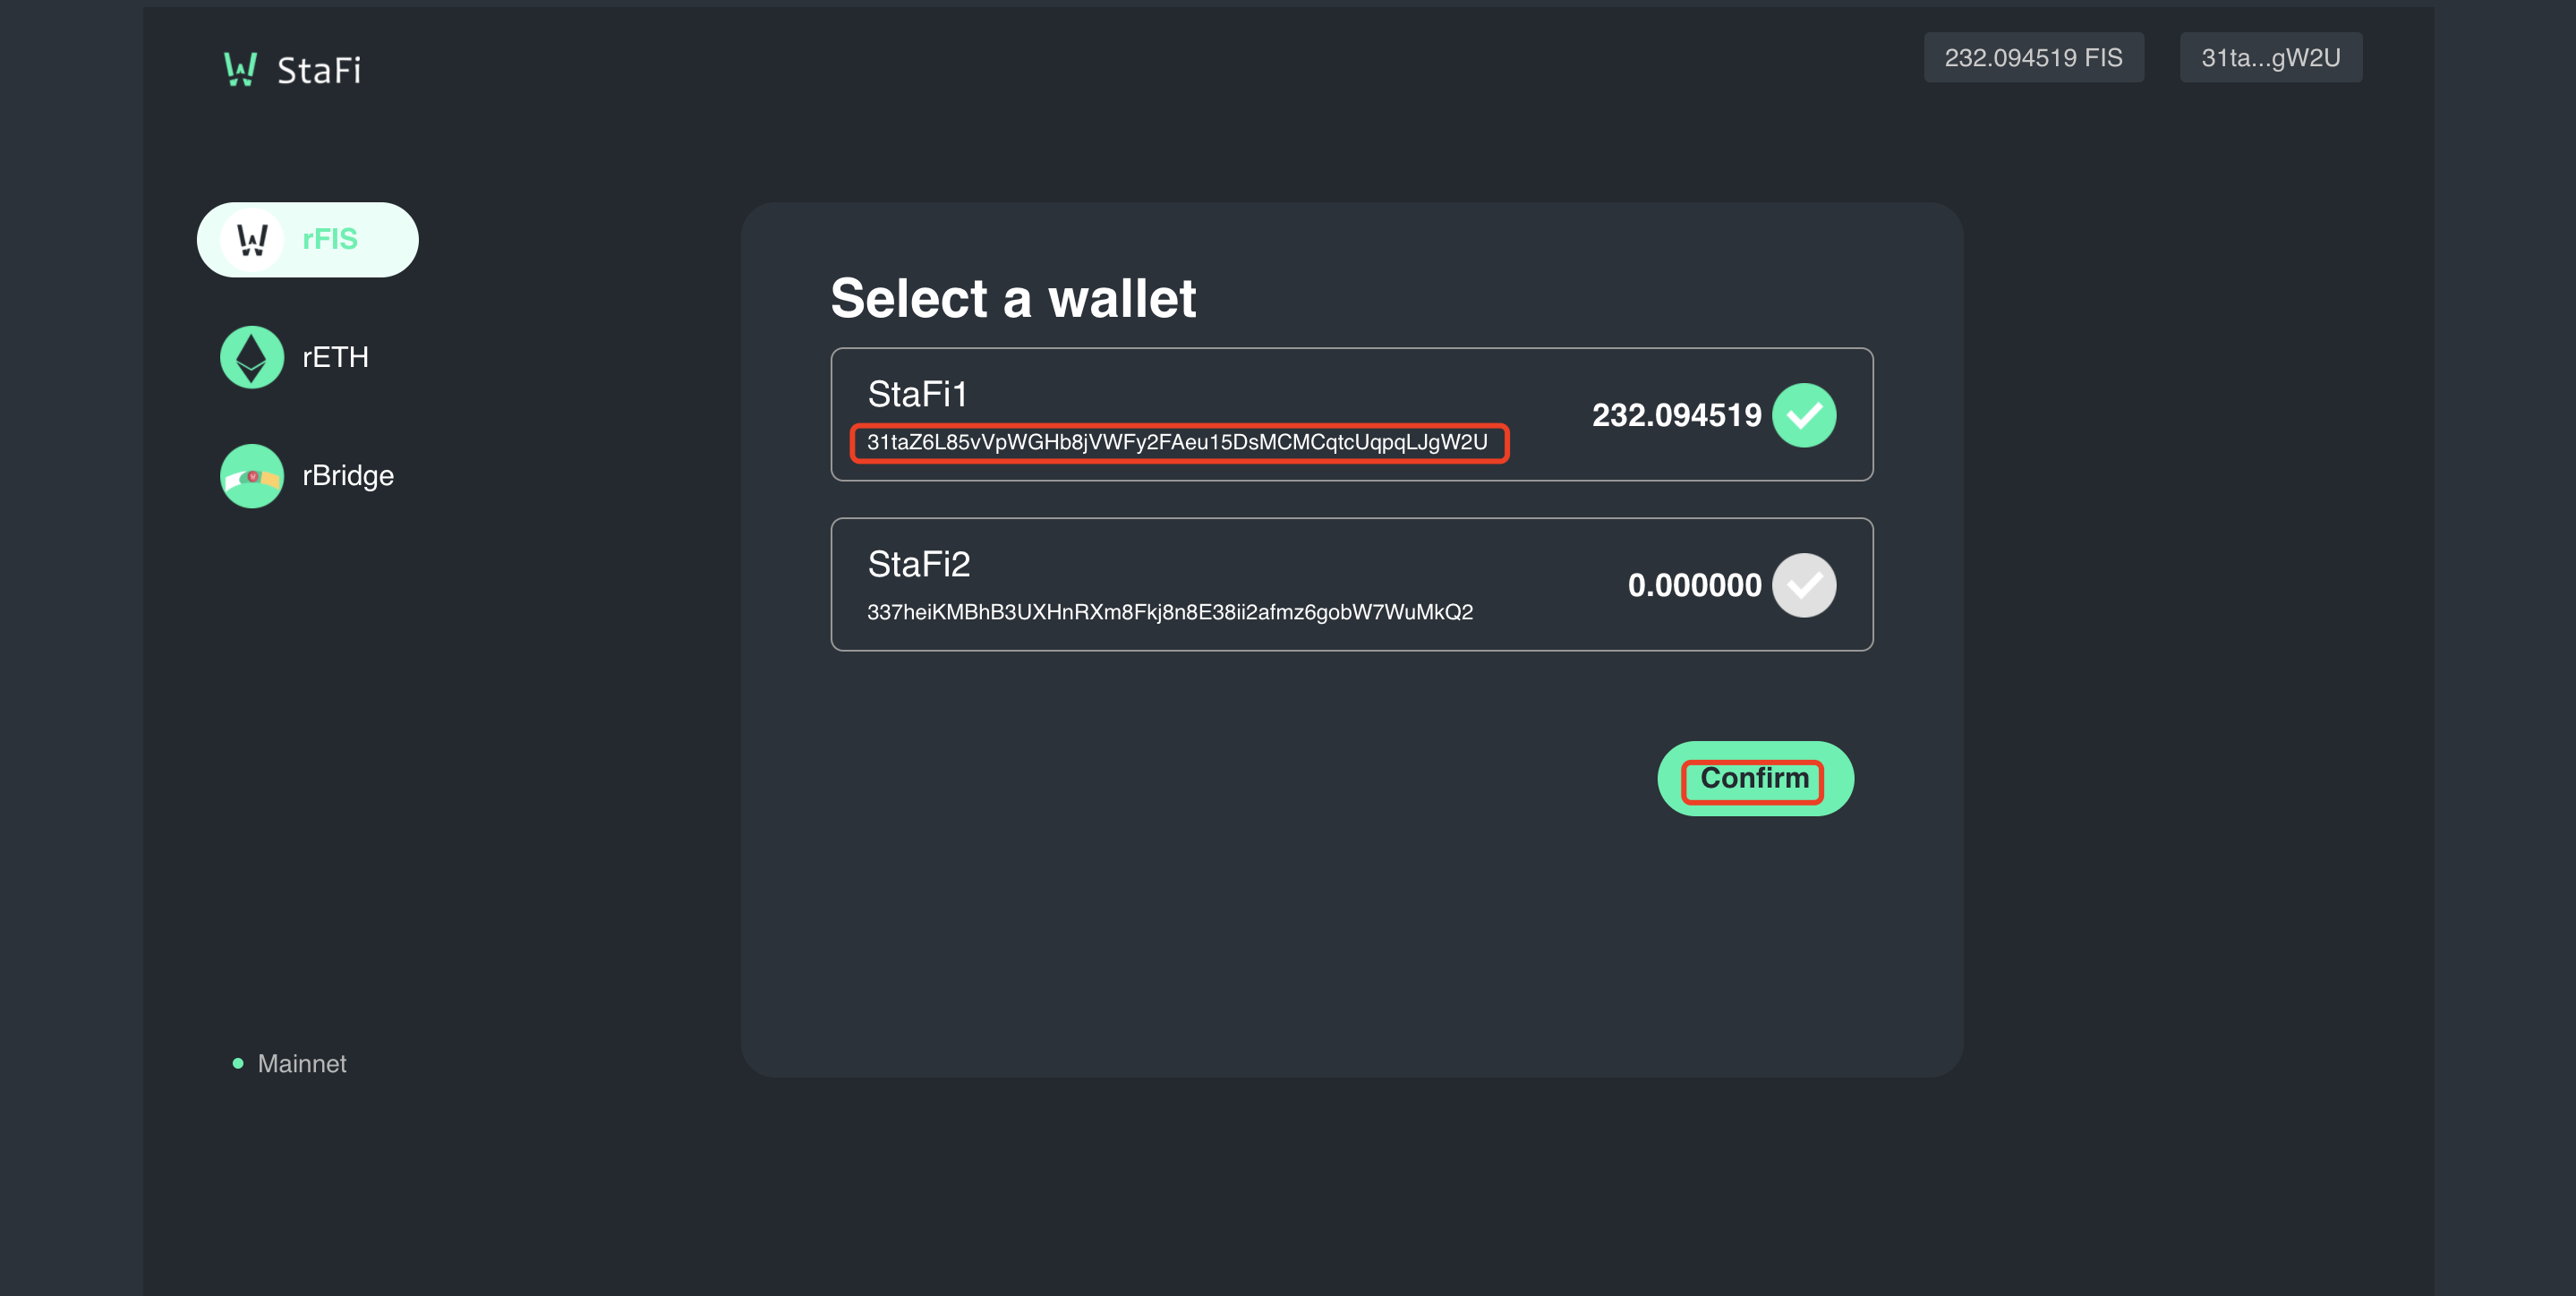Click the Mainnet network label
Viewport: 2576px width, 1296px height.
[302, 1063]
